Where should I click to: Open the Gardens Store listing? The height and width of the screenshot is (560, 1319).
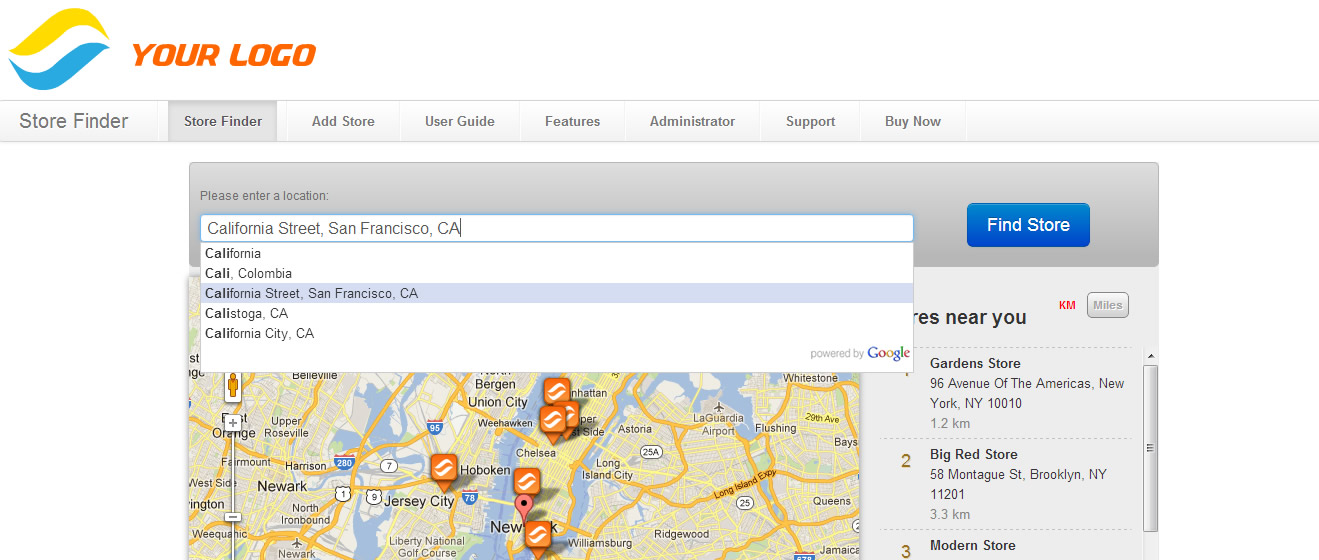point(974,363)
